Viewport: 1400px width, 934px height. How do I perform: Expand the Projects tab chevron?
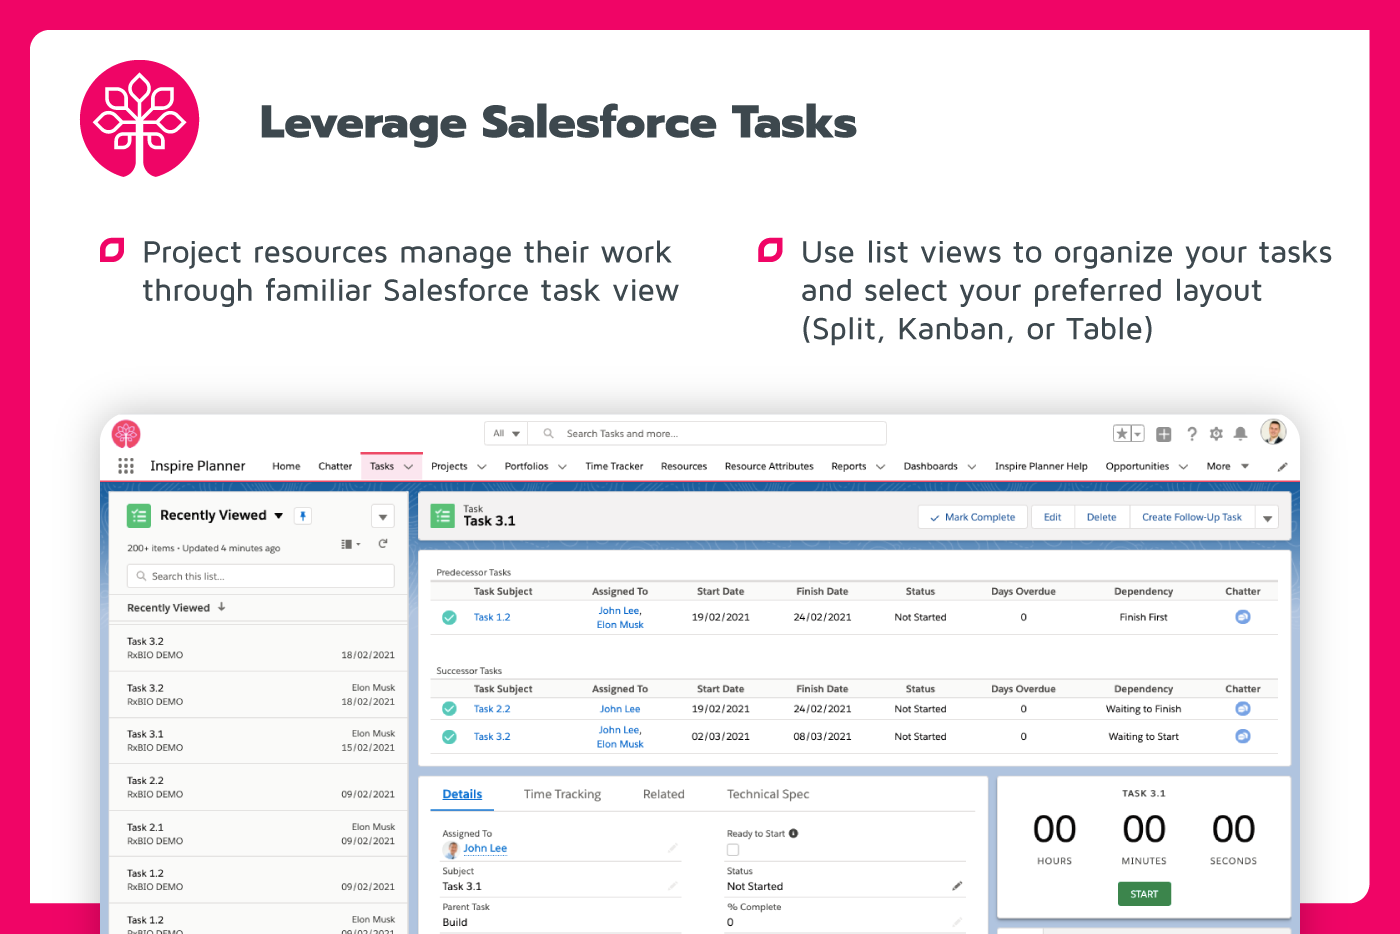click(x=482, y=467)
